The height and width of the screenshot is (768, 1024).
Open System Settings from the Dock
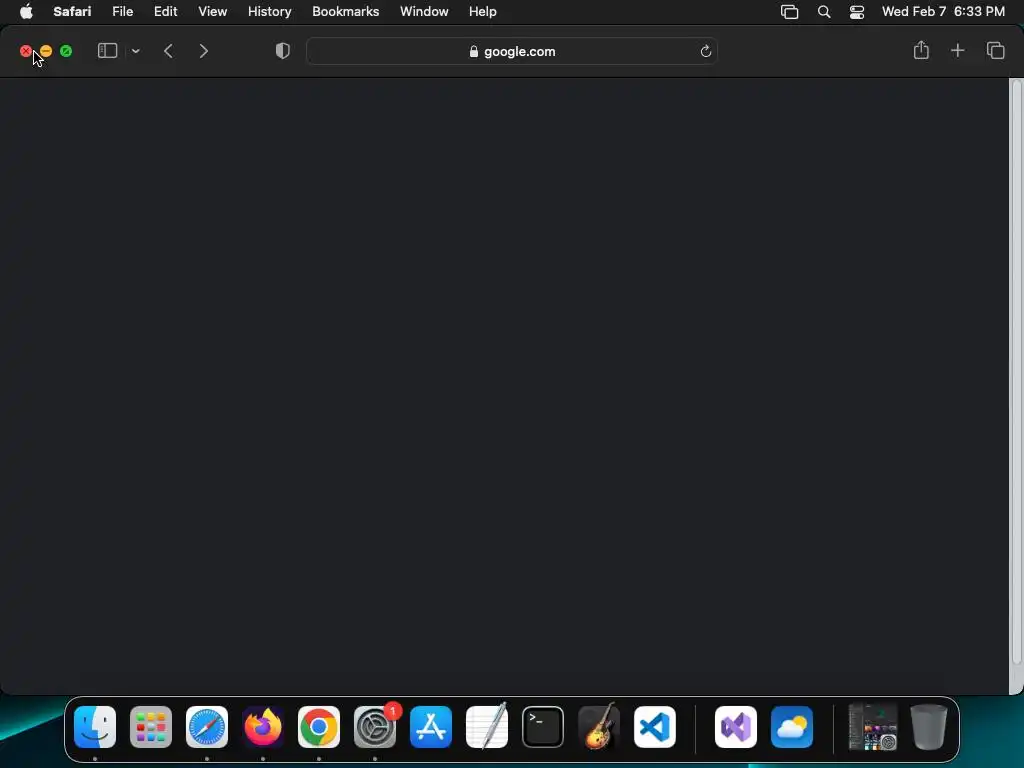point(375,727)
